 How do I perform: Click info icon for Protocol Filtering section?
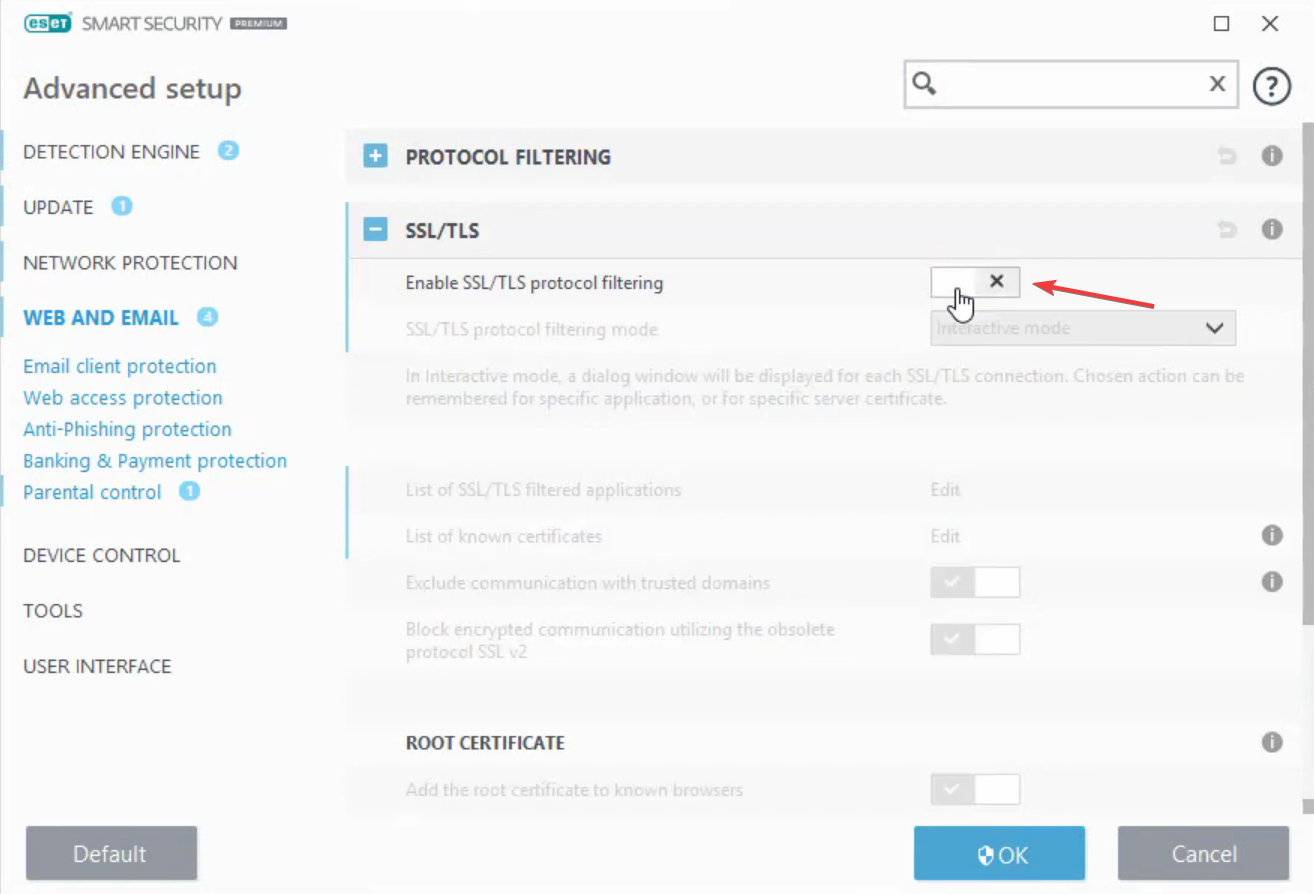coord(1272,156)
